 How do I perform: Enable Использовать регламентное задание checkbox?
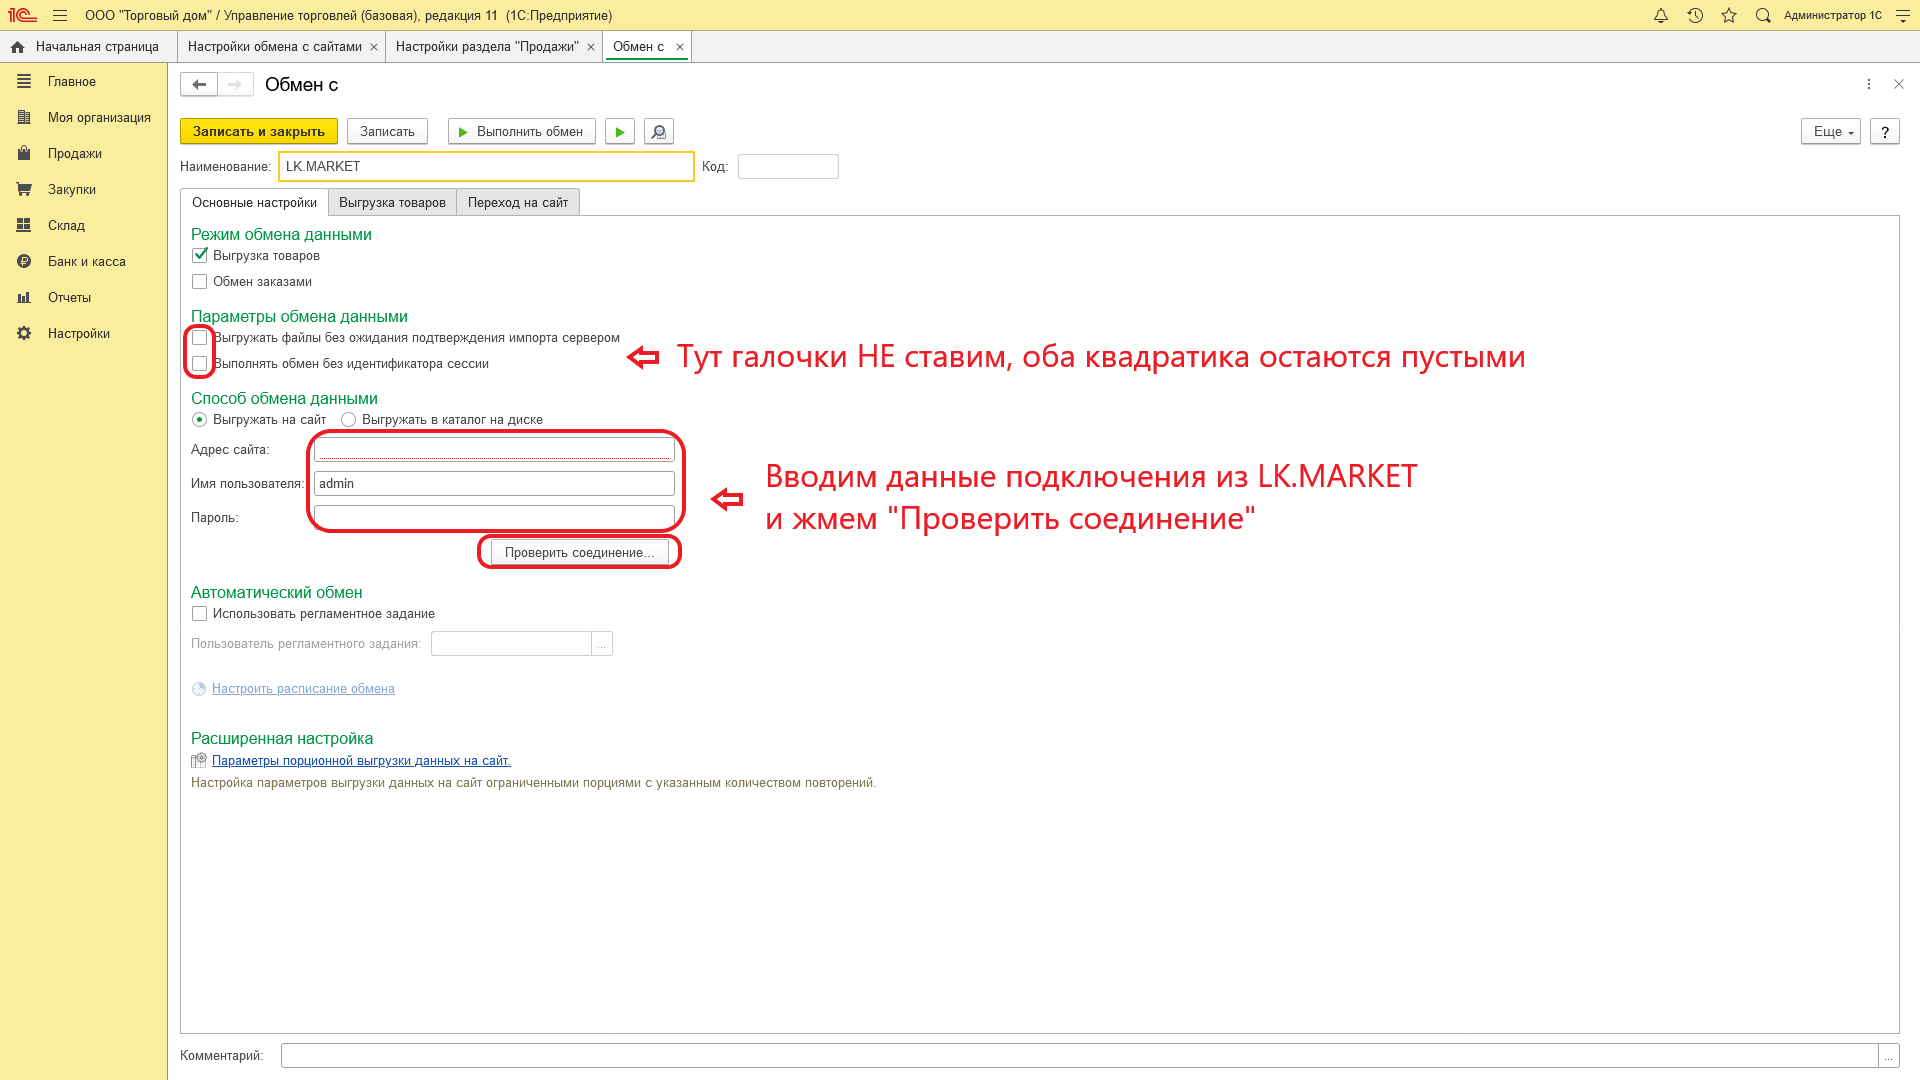pos(200,614)
